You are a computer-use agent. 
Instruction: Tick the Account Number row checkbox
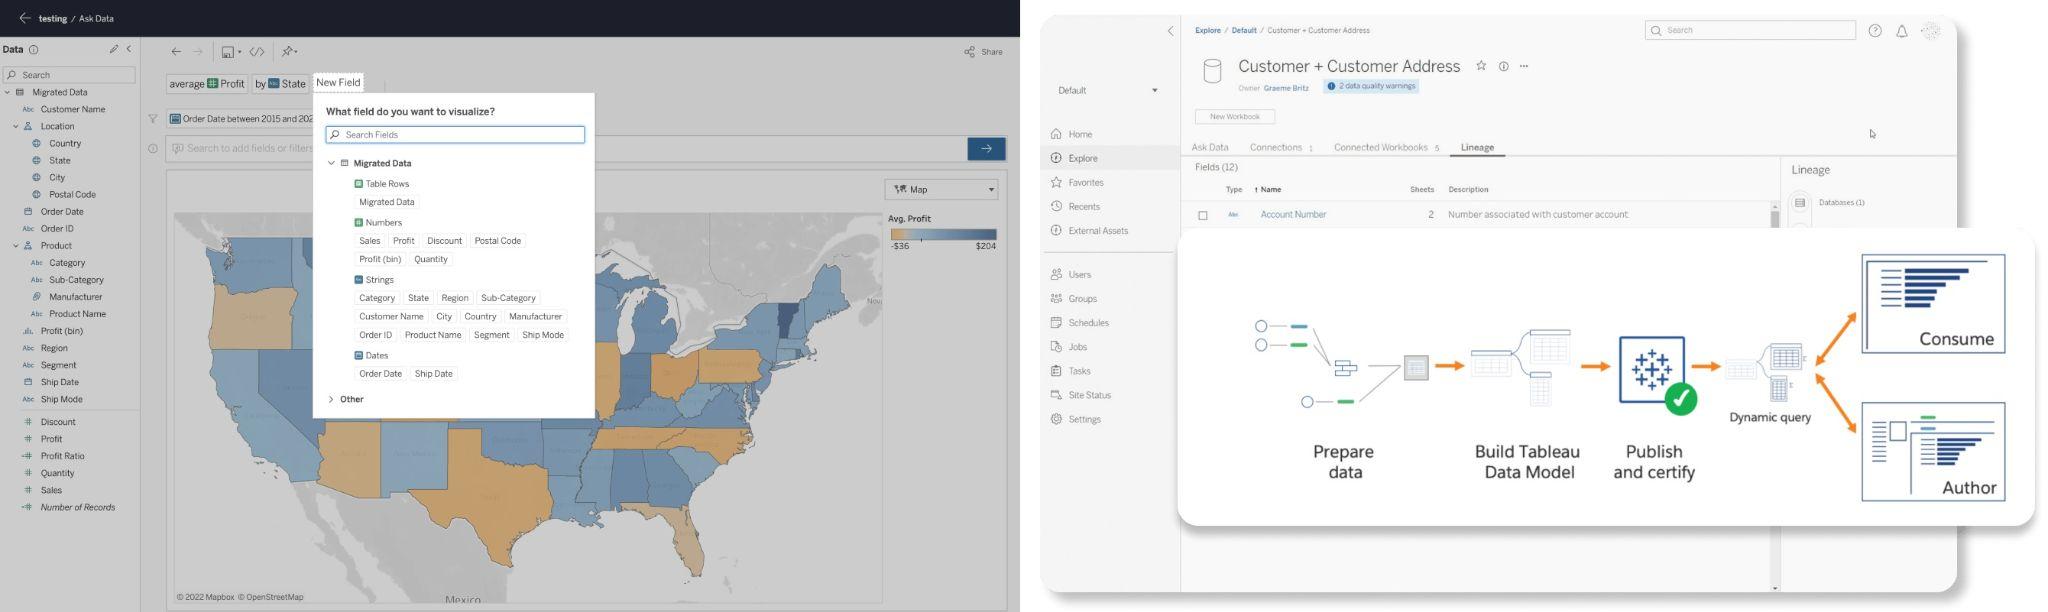pos(1203,215)
